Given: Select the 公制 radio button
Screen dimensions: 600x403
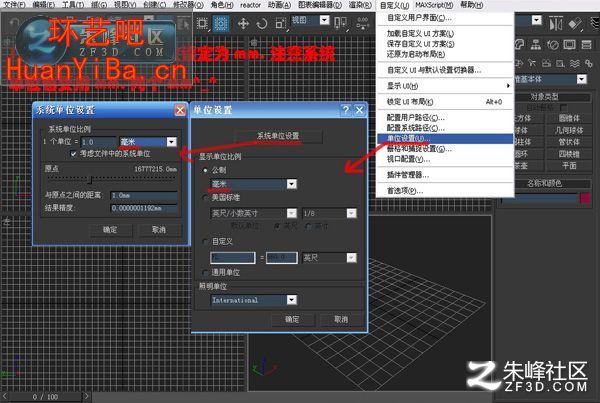Looking at the screenshot, I should tap(206, 170).
